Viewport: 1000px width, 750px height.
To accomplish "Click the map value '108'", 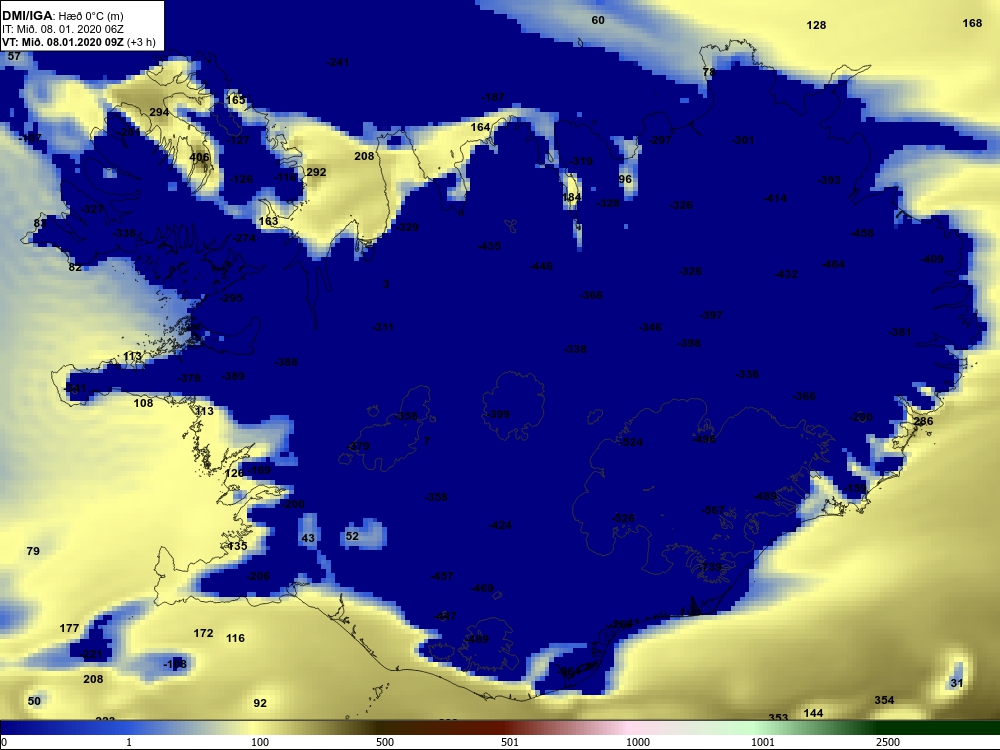I will (143, 403).
